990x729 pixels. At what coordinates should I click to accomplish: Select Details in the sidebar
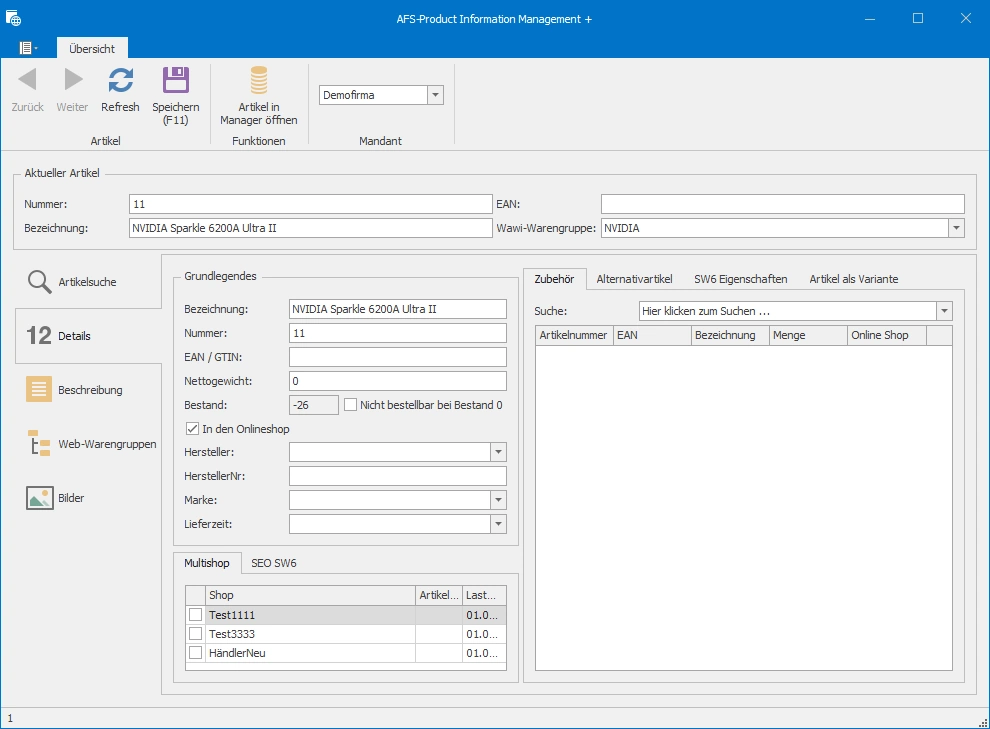pos(88,336)
